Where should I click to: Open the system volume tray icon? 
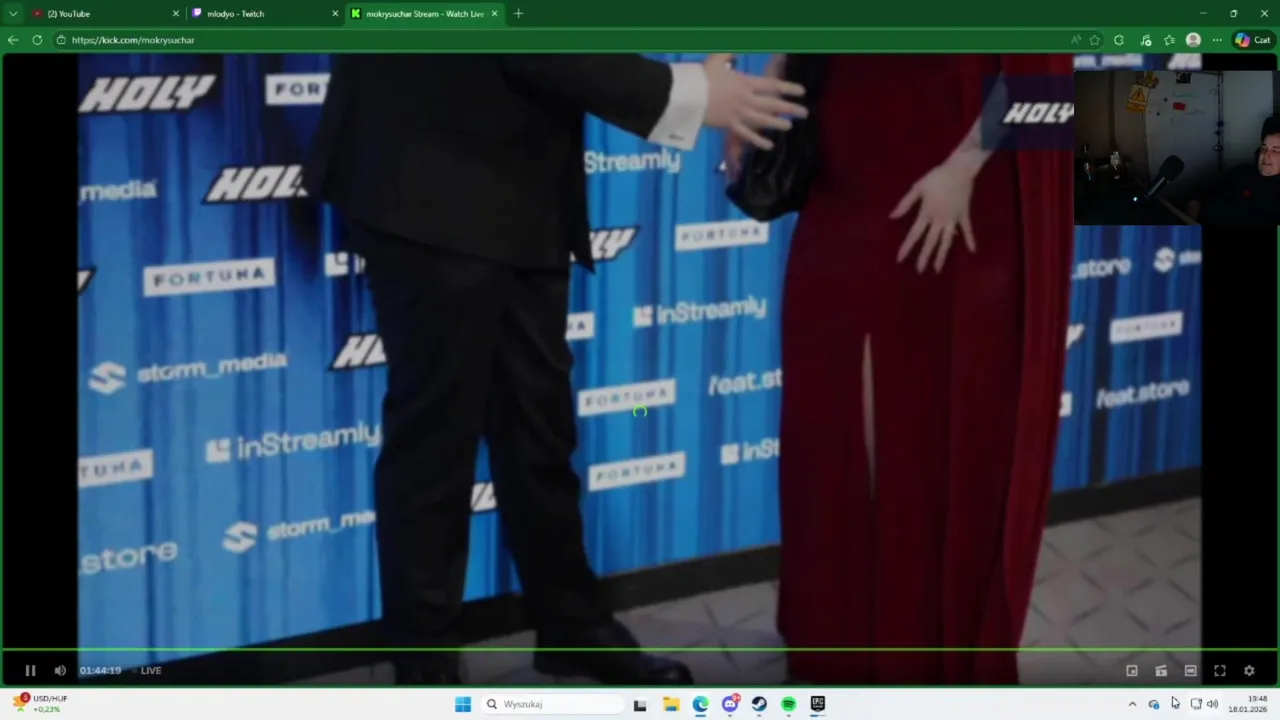coord(1212,704)
